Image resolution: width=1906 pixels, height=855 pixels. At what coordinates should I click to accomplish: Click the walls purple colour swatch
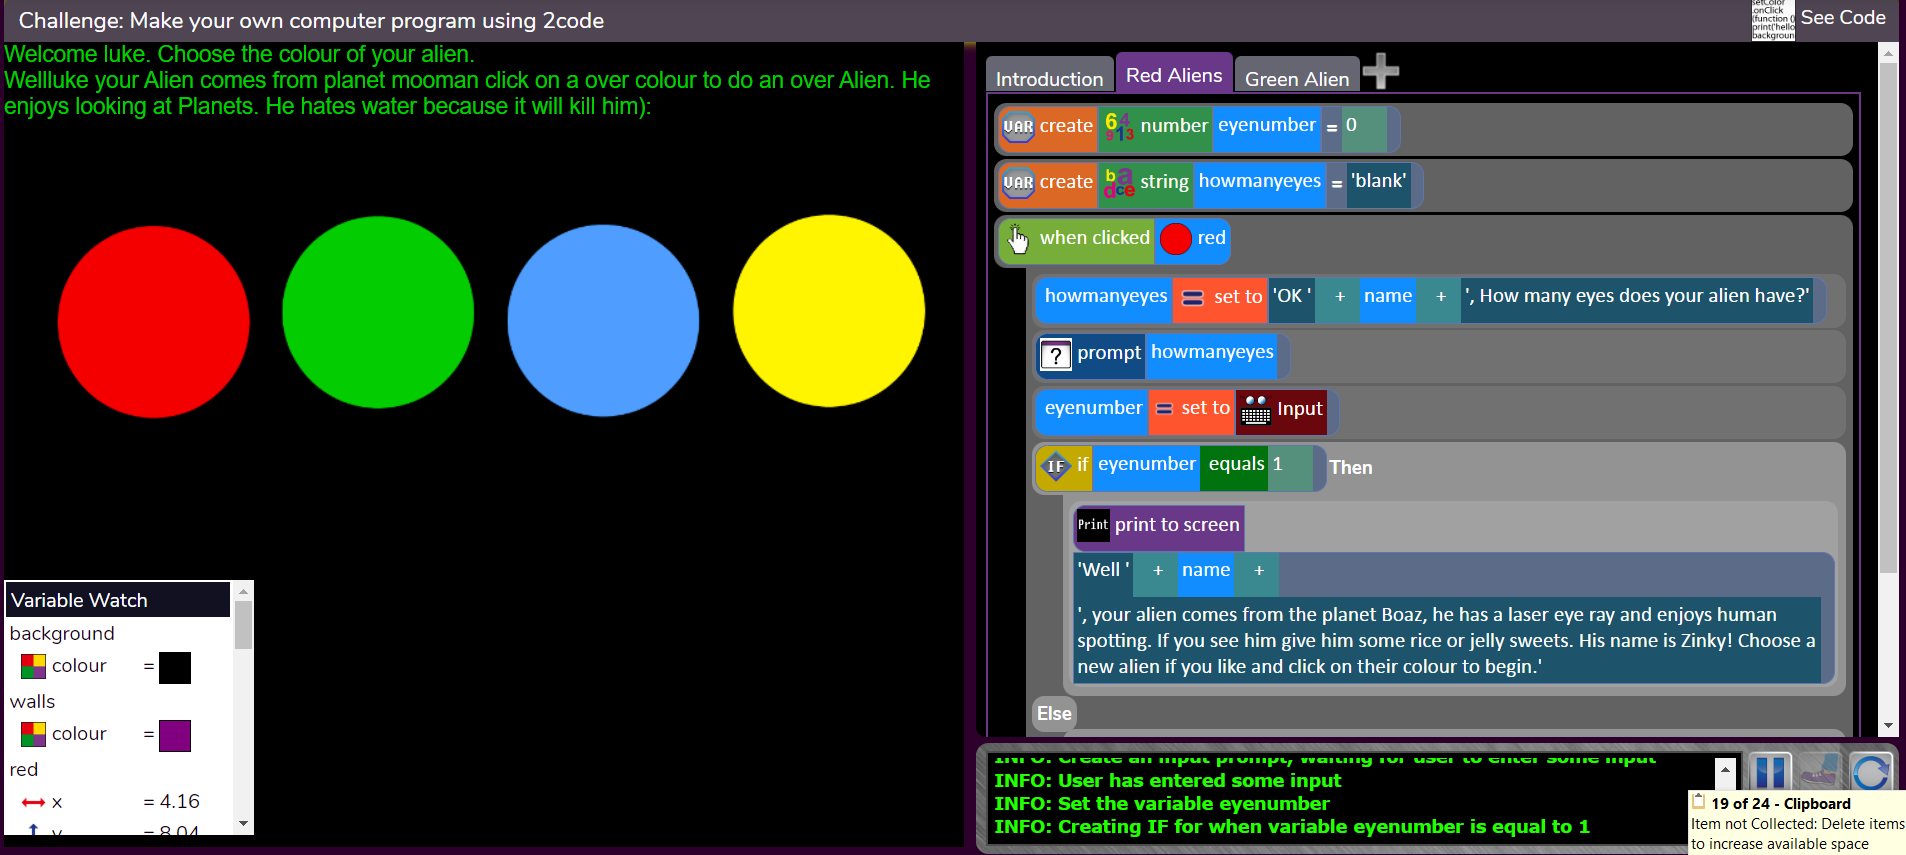175,735
